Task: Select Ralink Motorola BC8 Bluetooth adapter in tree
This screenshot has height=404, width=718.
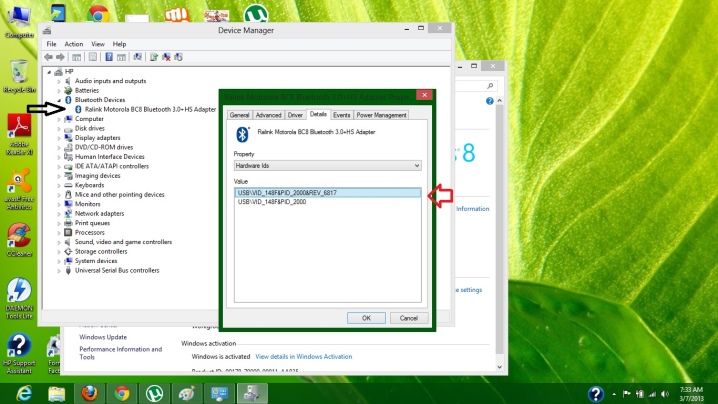Action: (x=150, y=109)
